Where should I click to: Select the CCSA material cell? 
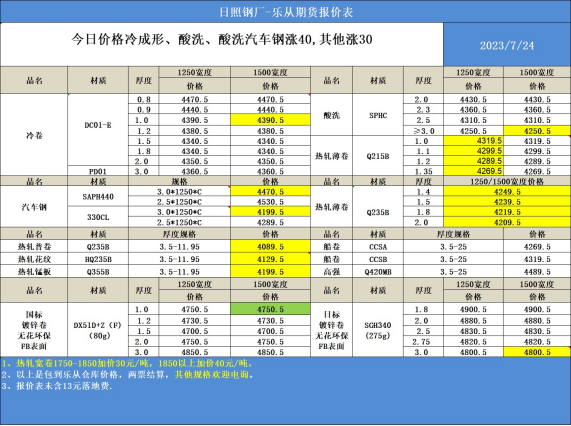pos(378,246)
